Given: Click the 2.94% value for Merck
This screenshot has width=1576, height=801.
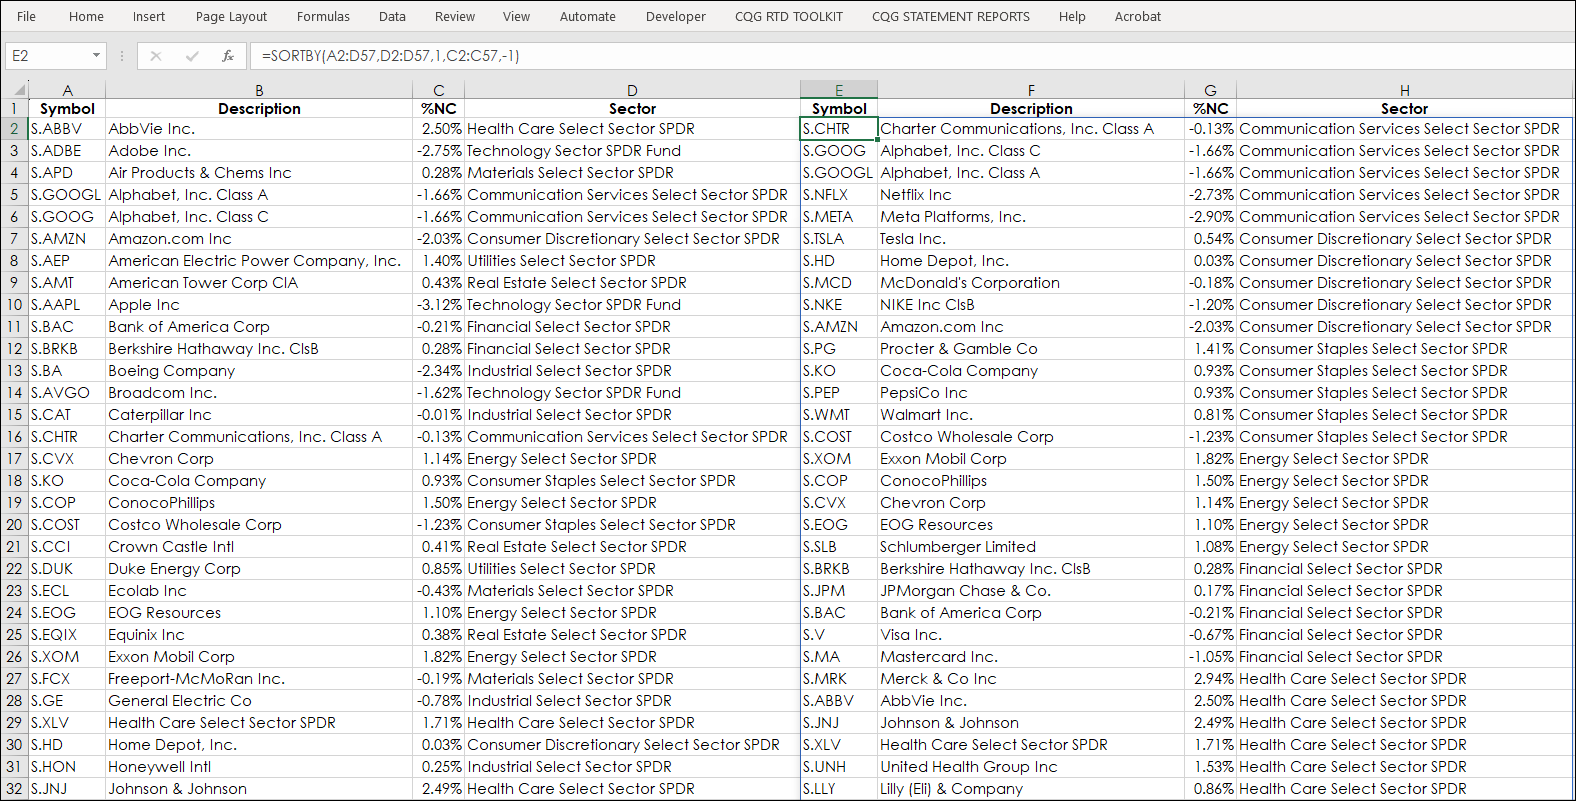Looking at the screenshot, I should (x=1210, y=679).
